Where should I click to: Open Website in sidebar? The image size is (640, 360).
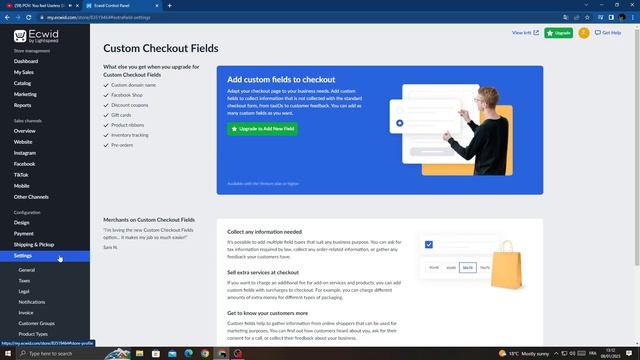(x=23, y=142)
